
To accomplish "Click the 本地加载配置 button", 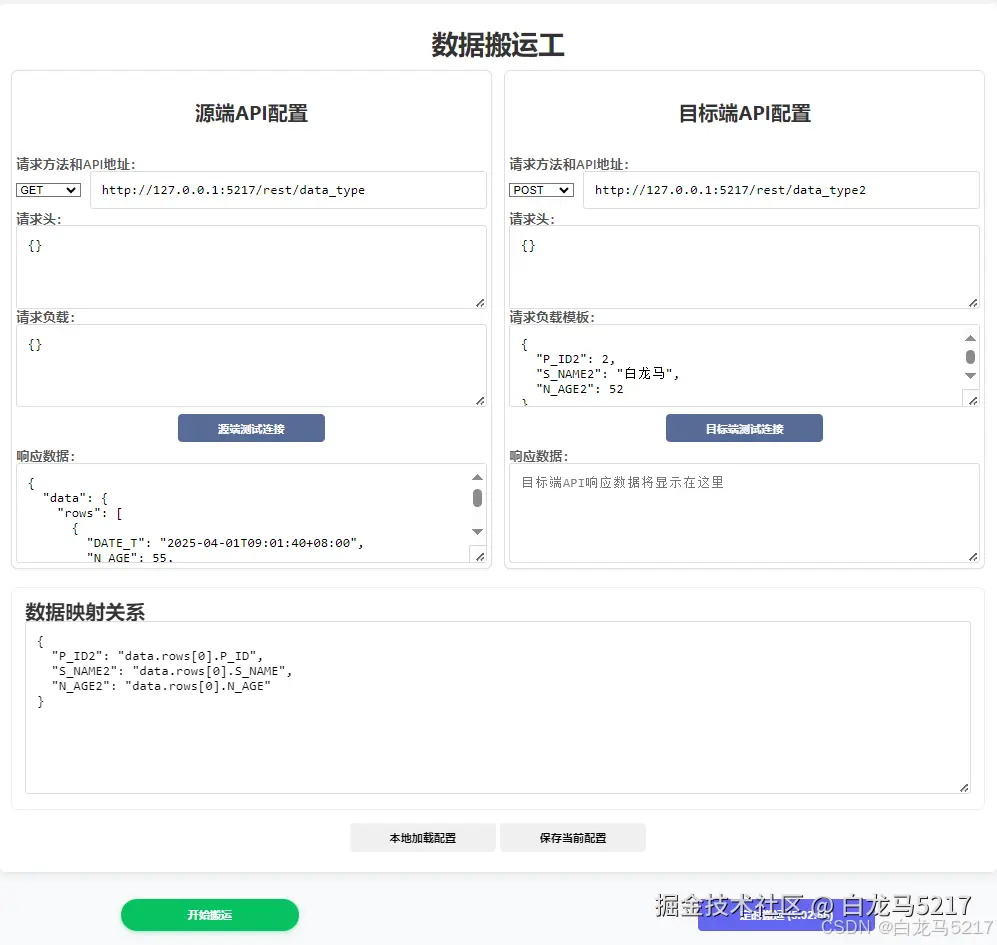I will pos(422,837).
